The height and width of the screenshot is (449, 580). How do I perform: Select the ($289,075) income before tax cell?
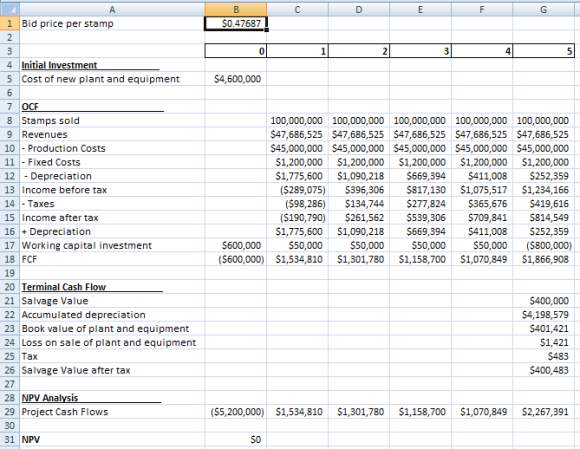[297, 190]
